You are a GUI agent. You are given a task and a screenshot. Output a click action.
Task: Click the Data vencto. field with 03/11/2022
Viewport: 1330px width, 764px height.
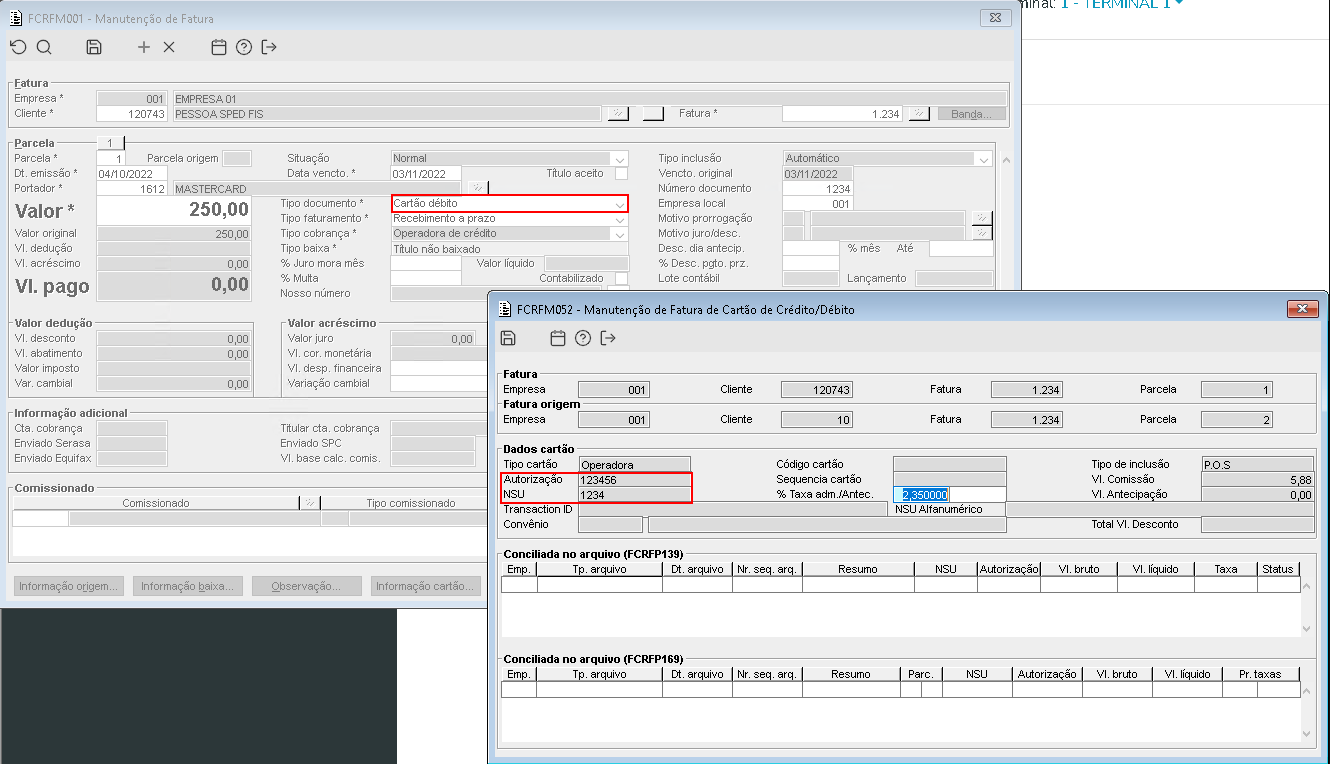(x=426, y=173)
